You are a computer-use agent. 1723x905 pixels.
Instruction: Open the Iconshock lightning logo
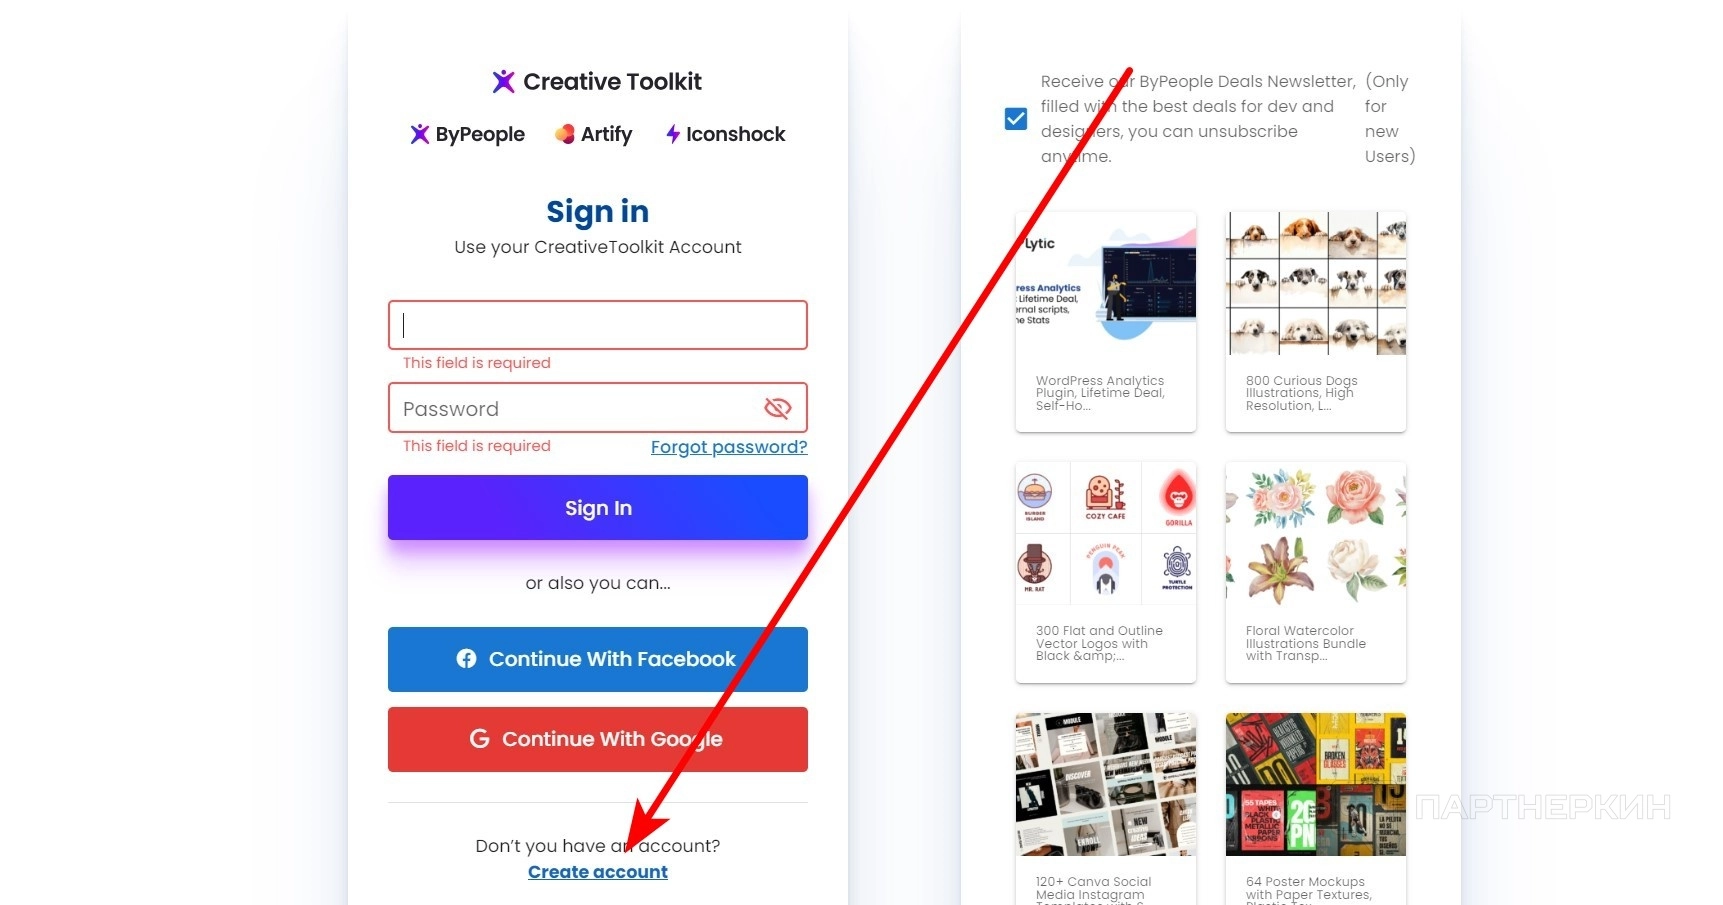673,134
